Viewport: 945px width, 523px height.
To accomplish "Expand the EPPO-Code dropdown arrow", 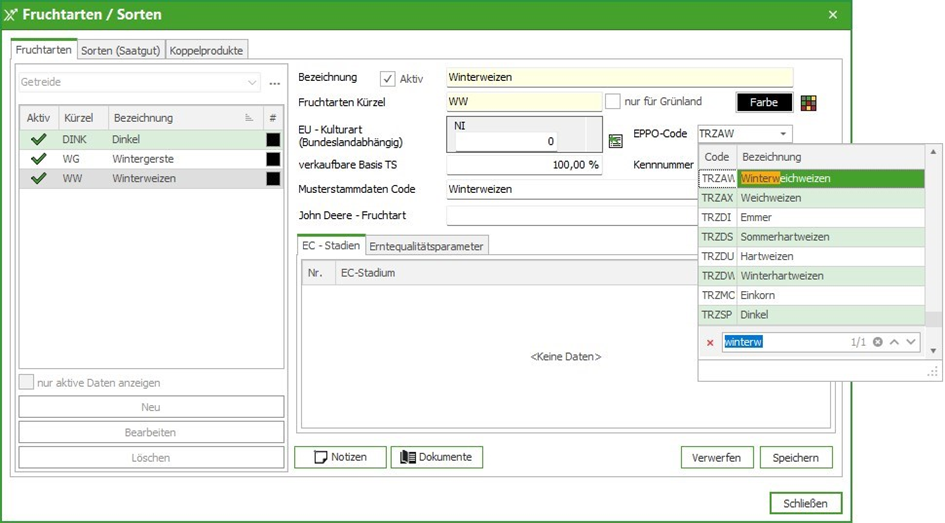I will [783, 134].
